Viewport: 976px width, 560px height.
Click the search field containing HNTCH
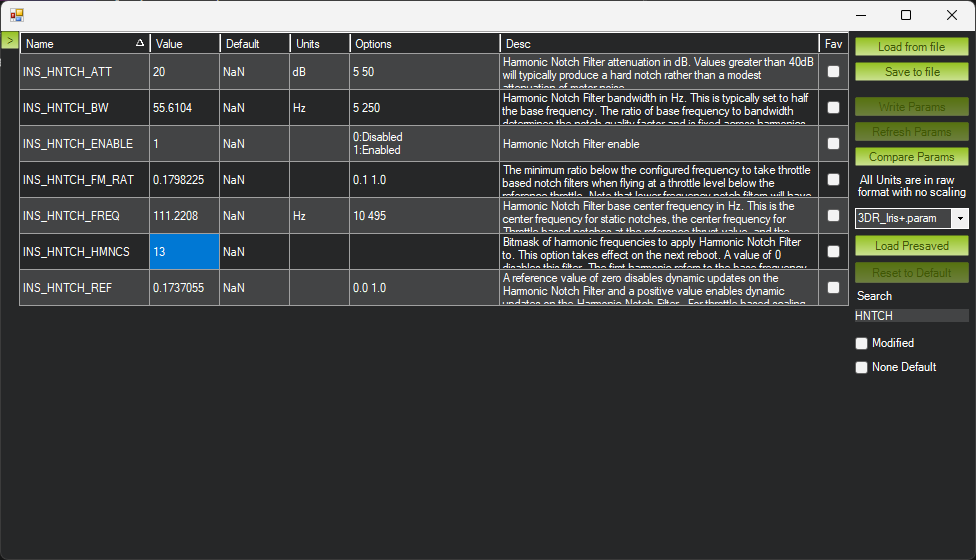click(911, 316)
